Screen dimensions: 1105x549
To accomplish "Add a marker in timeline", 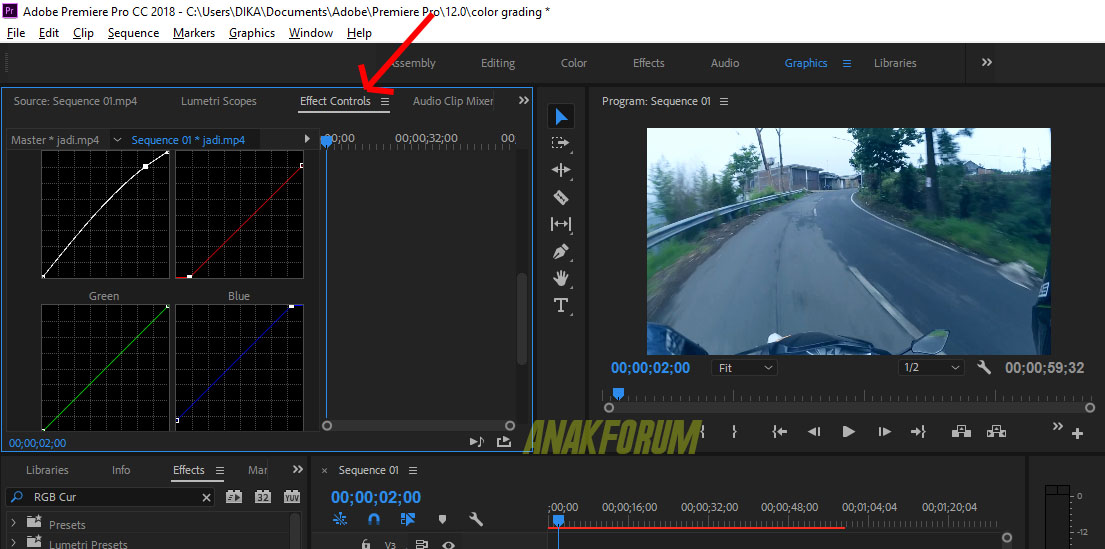I will tap(443, 520).
